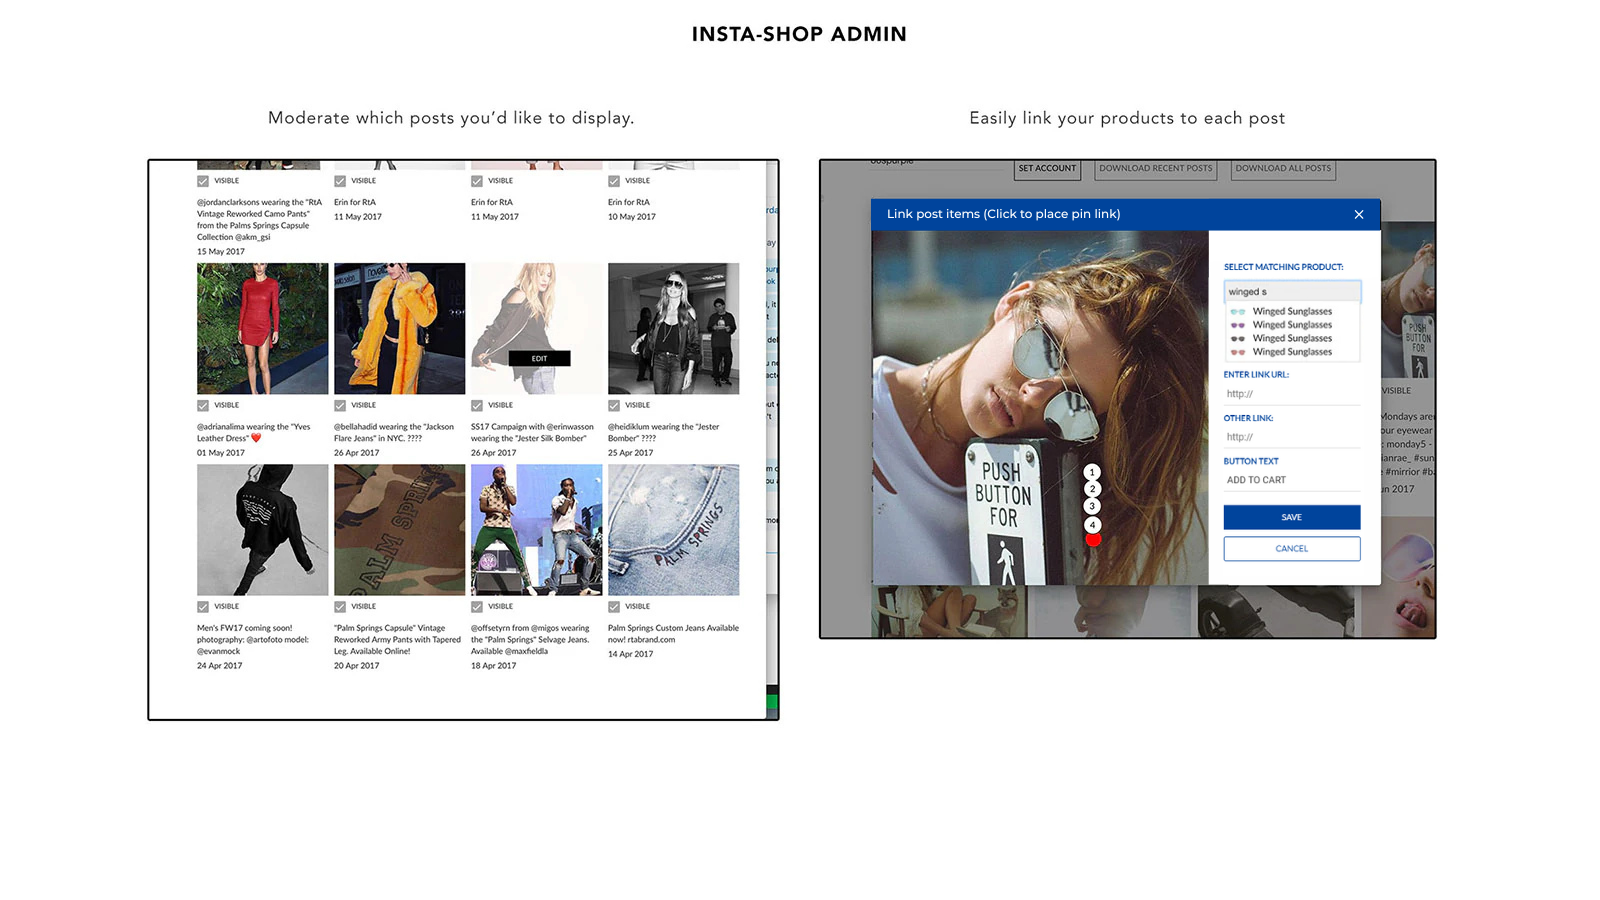
Task: Click Edit on the Jester Silk Bomber photo
Action: [539, 358]
